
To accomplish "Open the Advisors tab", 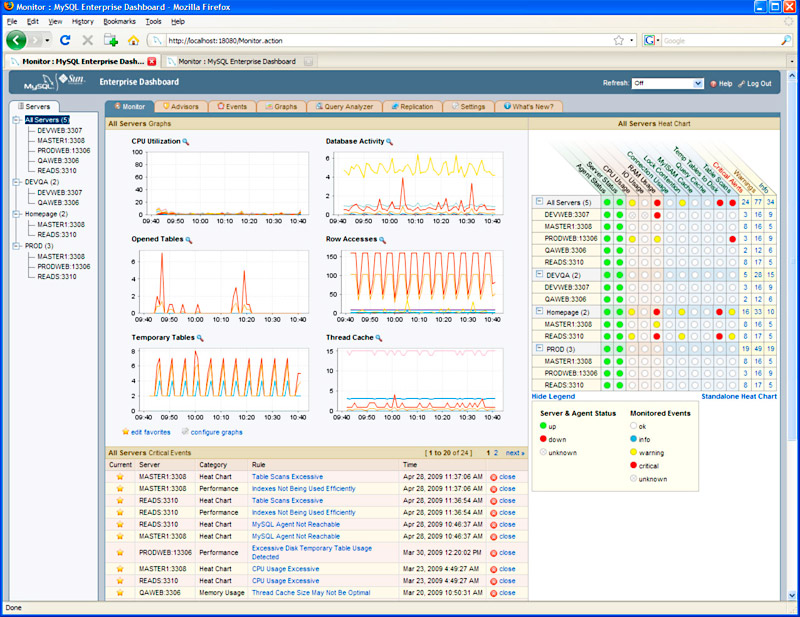I will coord(181,106).
